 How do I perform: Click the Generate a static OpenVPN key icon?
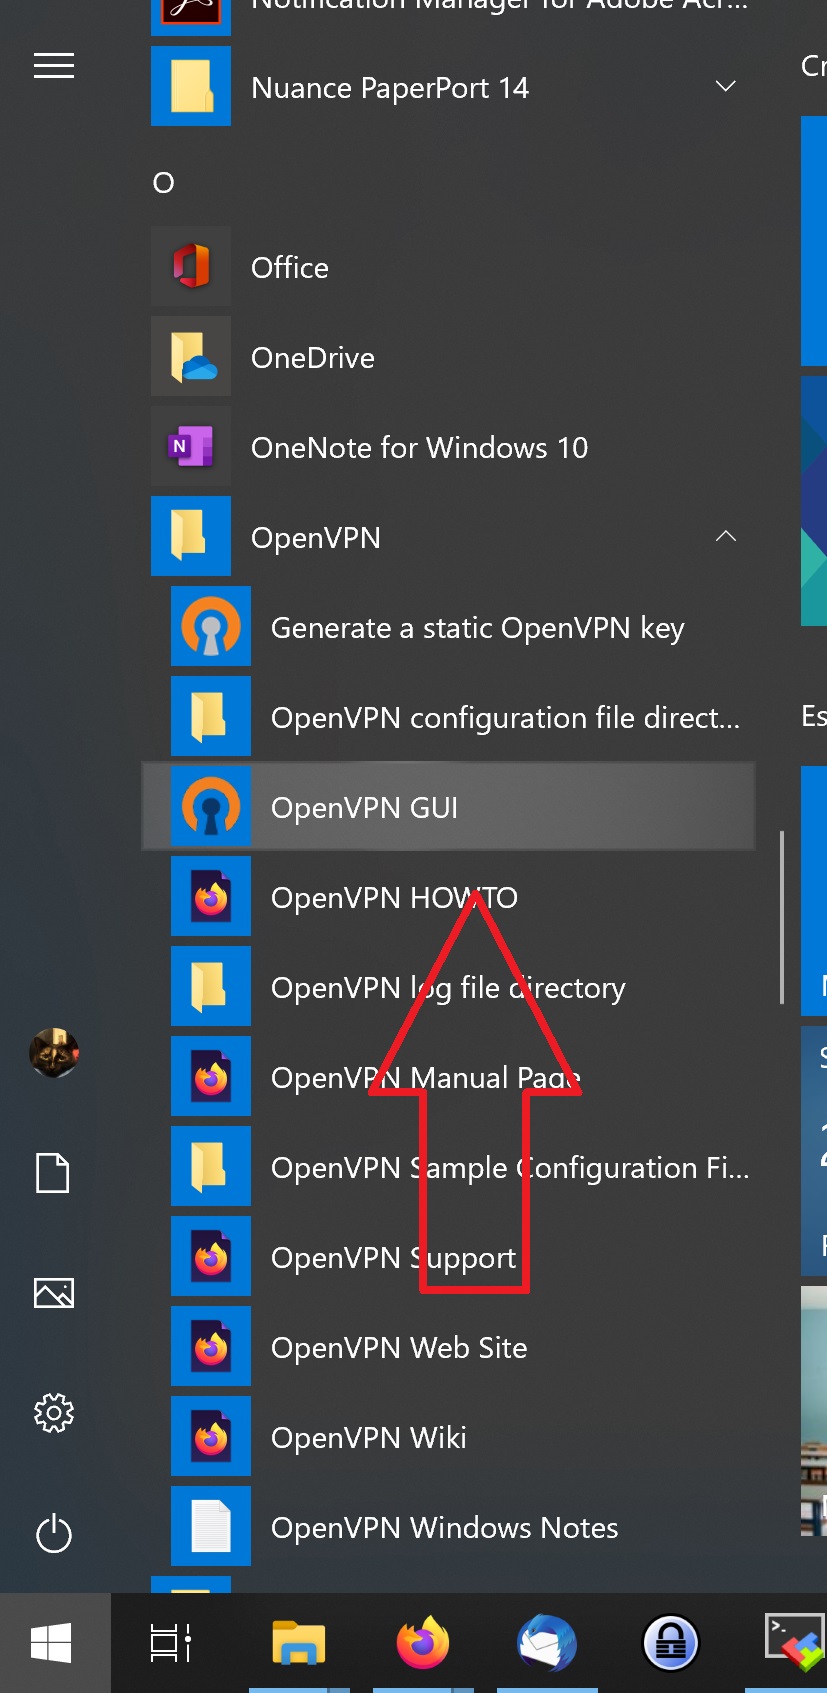[211, 626]
